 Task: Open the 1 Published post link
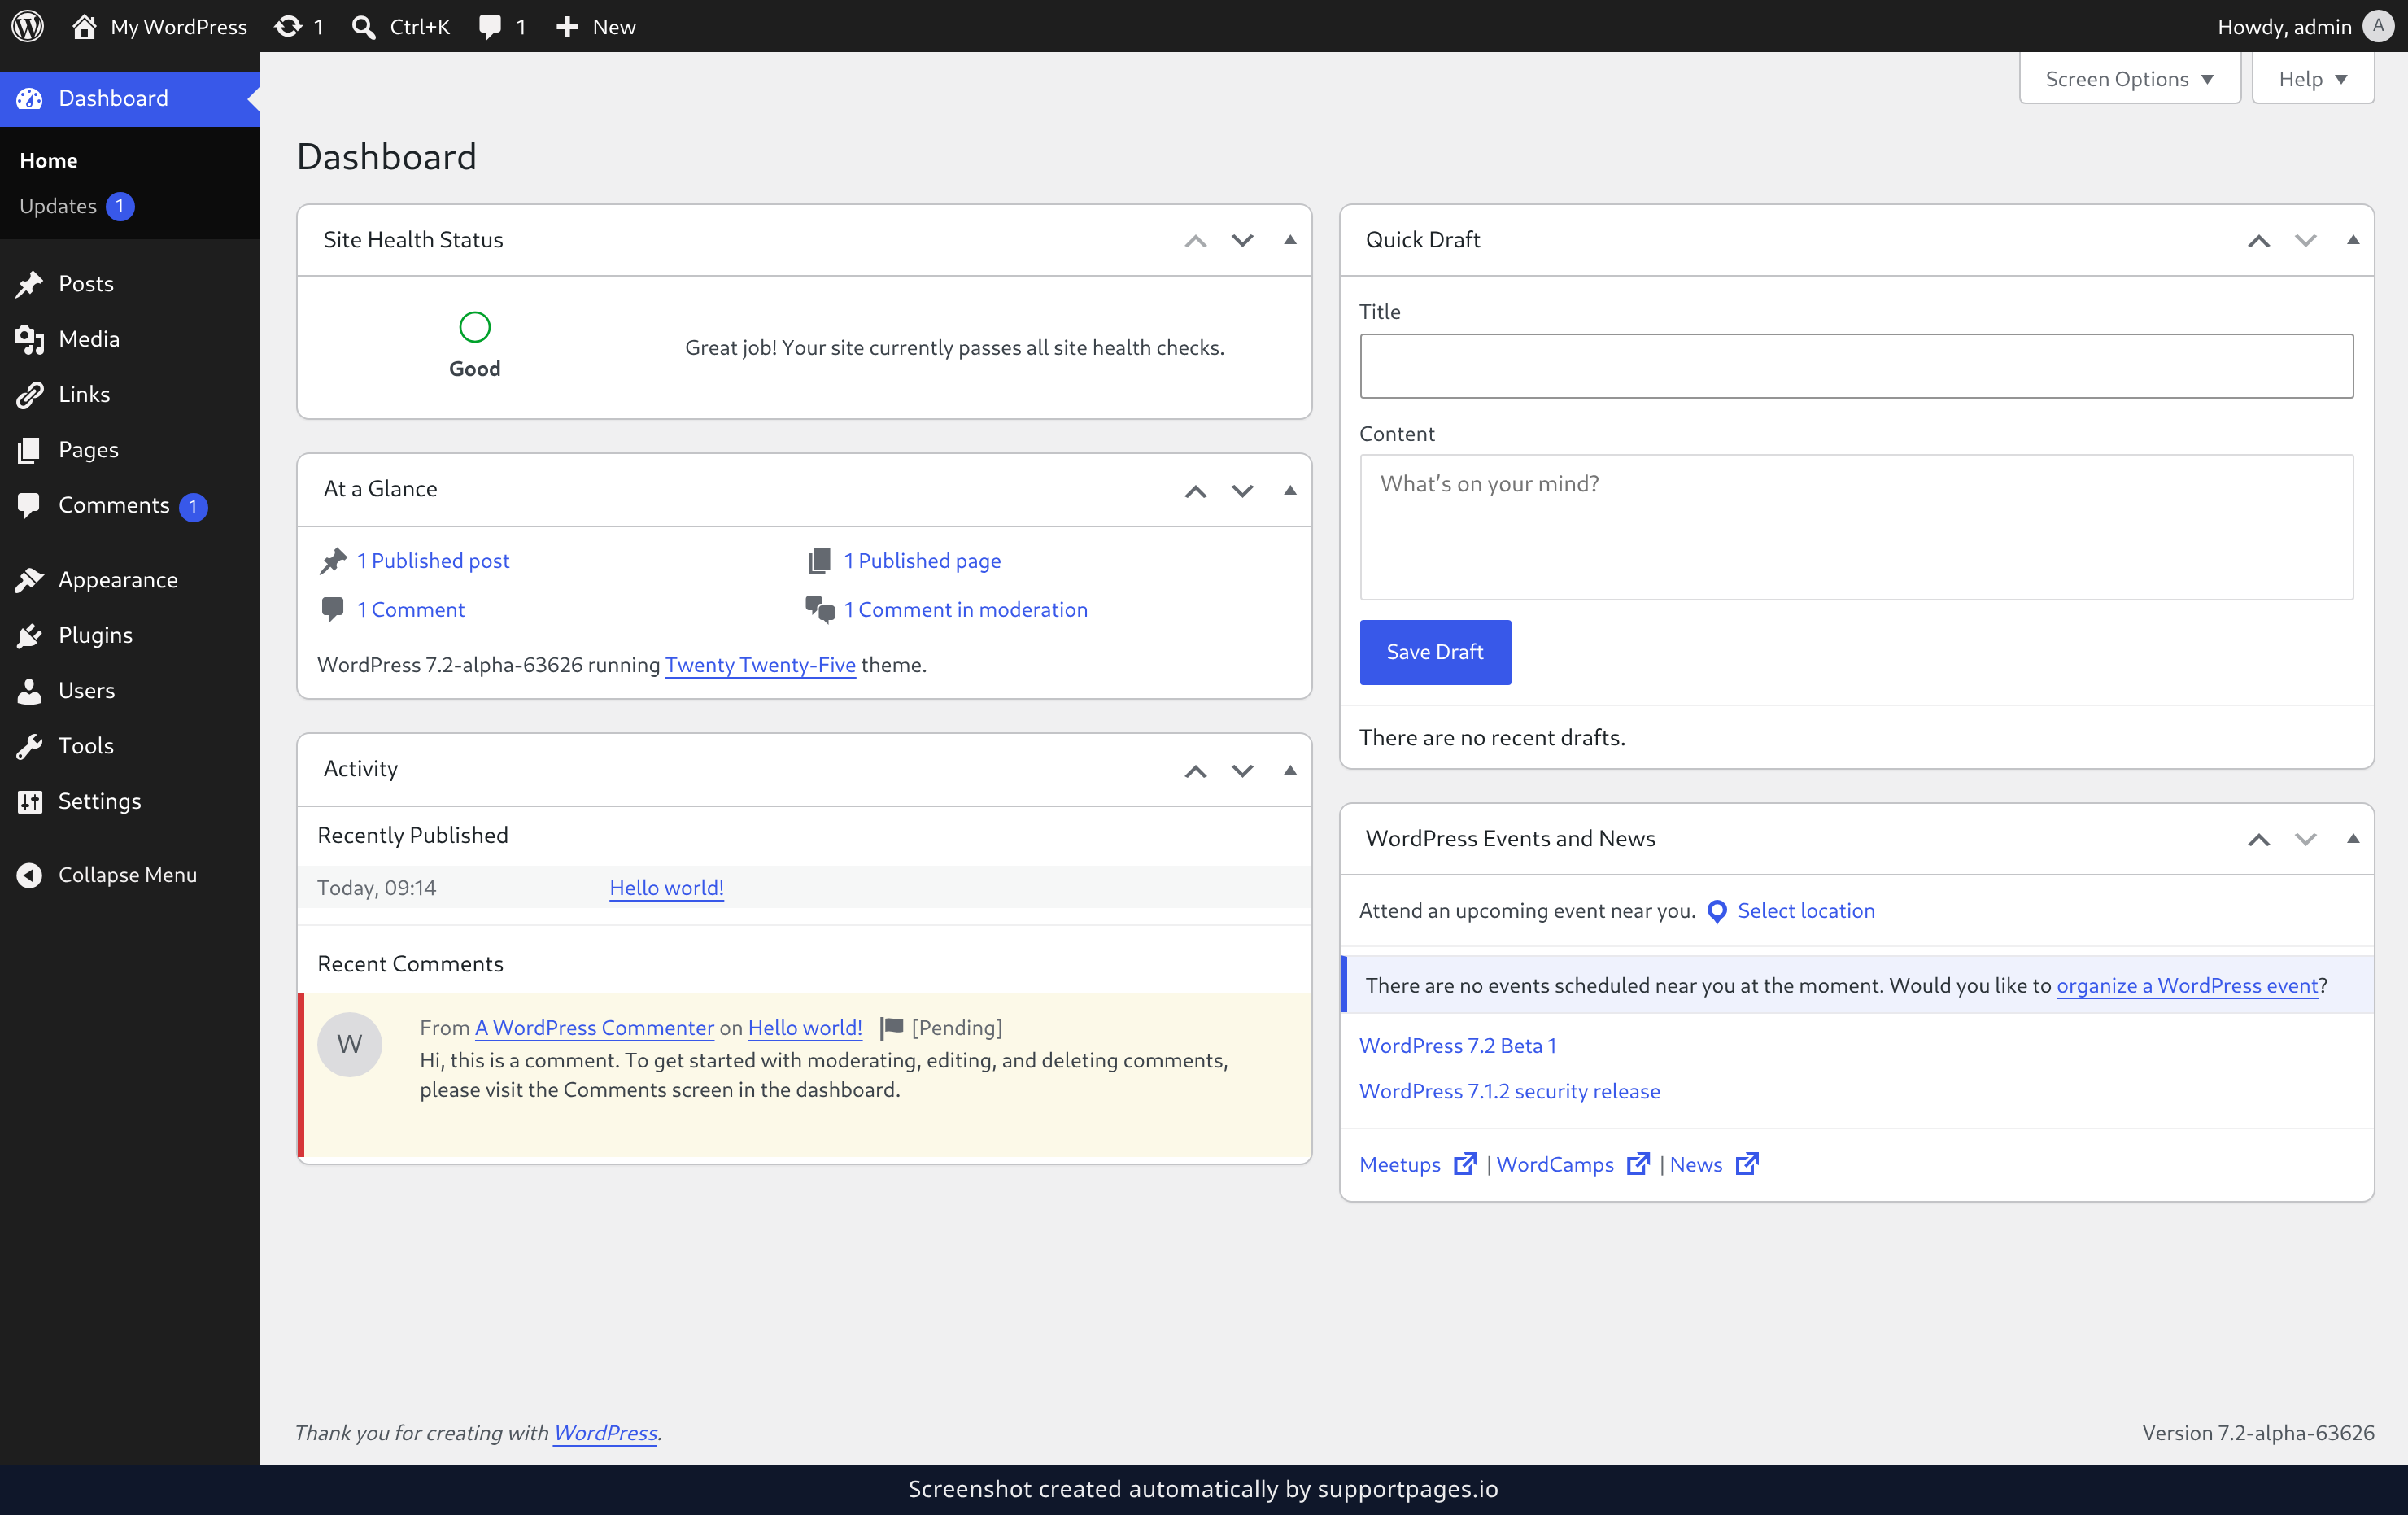(x=433, y=561)
